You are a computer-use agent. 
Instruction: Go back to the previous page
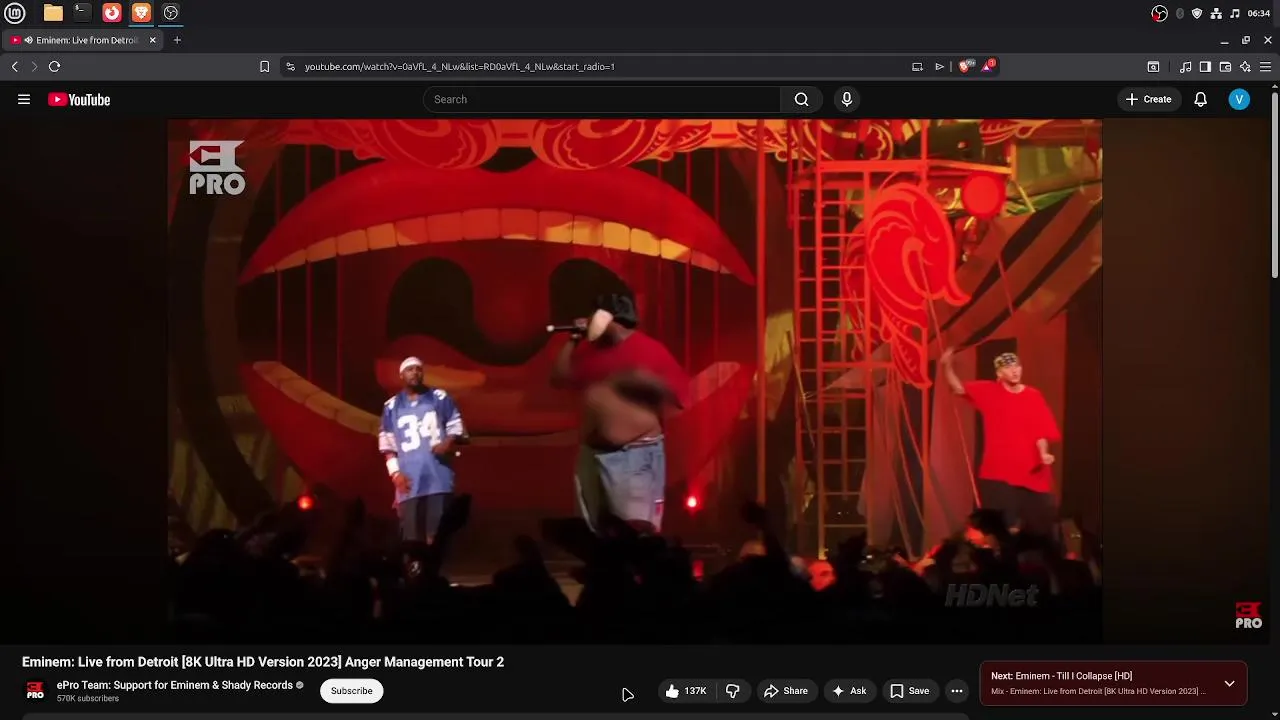15,66
